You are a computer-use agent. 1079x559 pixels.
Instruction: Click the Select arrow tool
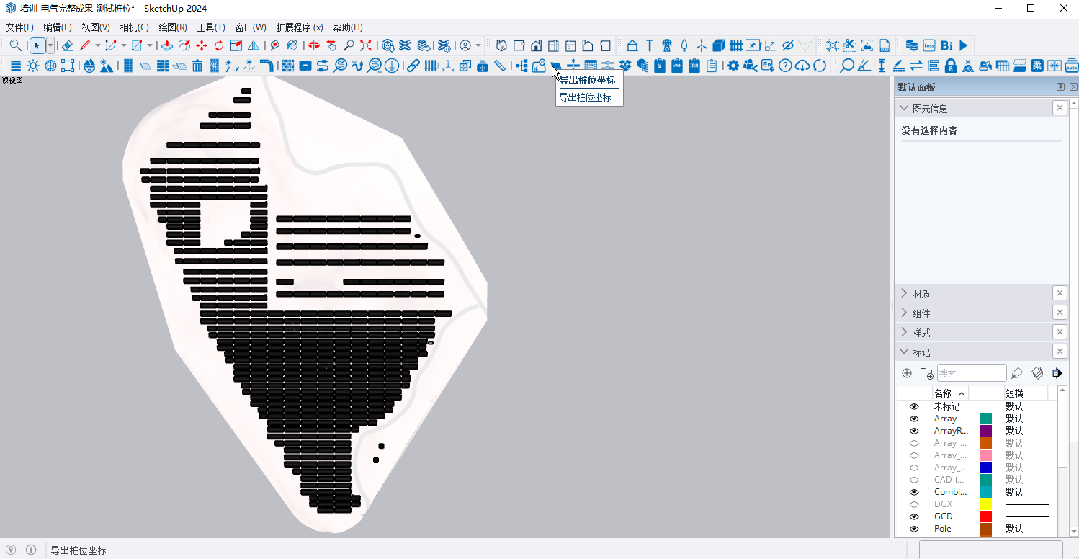(x=37, y=45)
